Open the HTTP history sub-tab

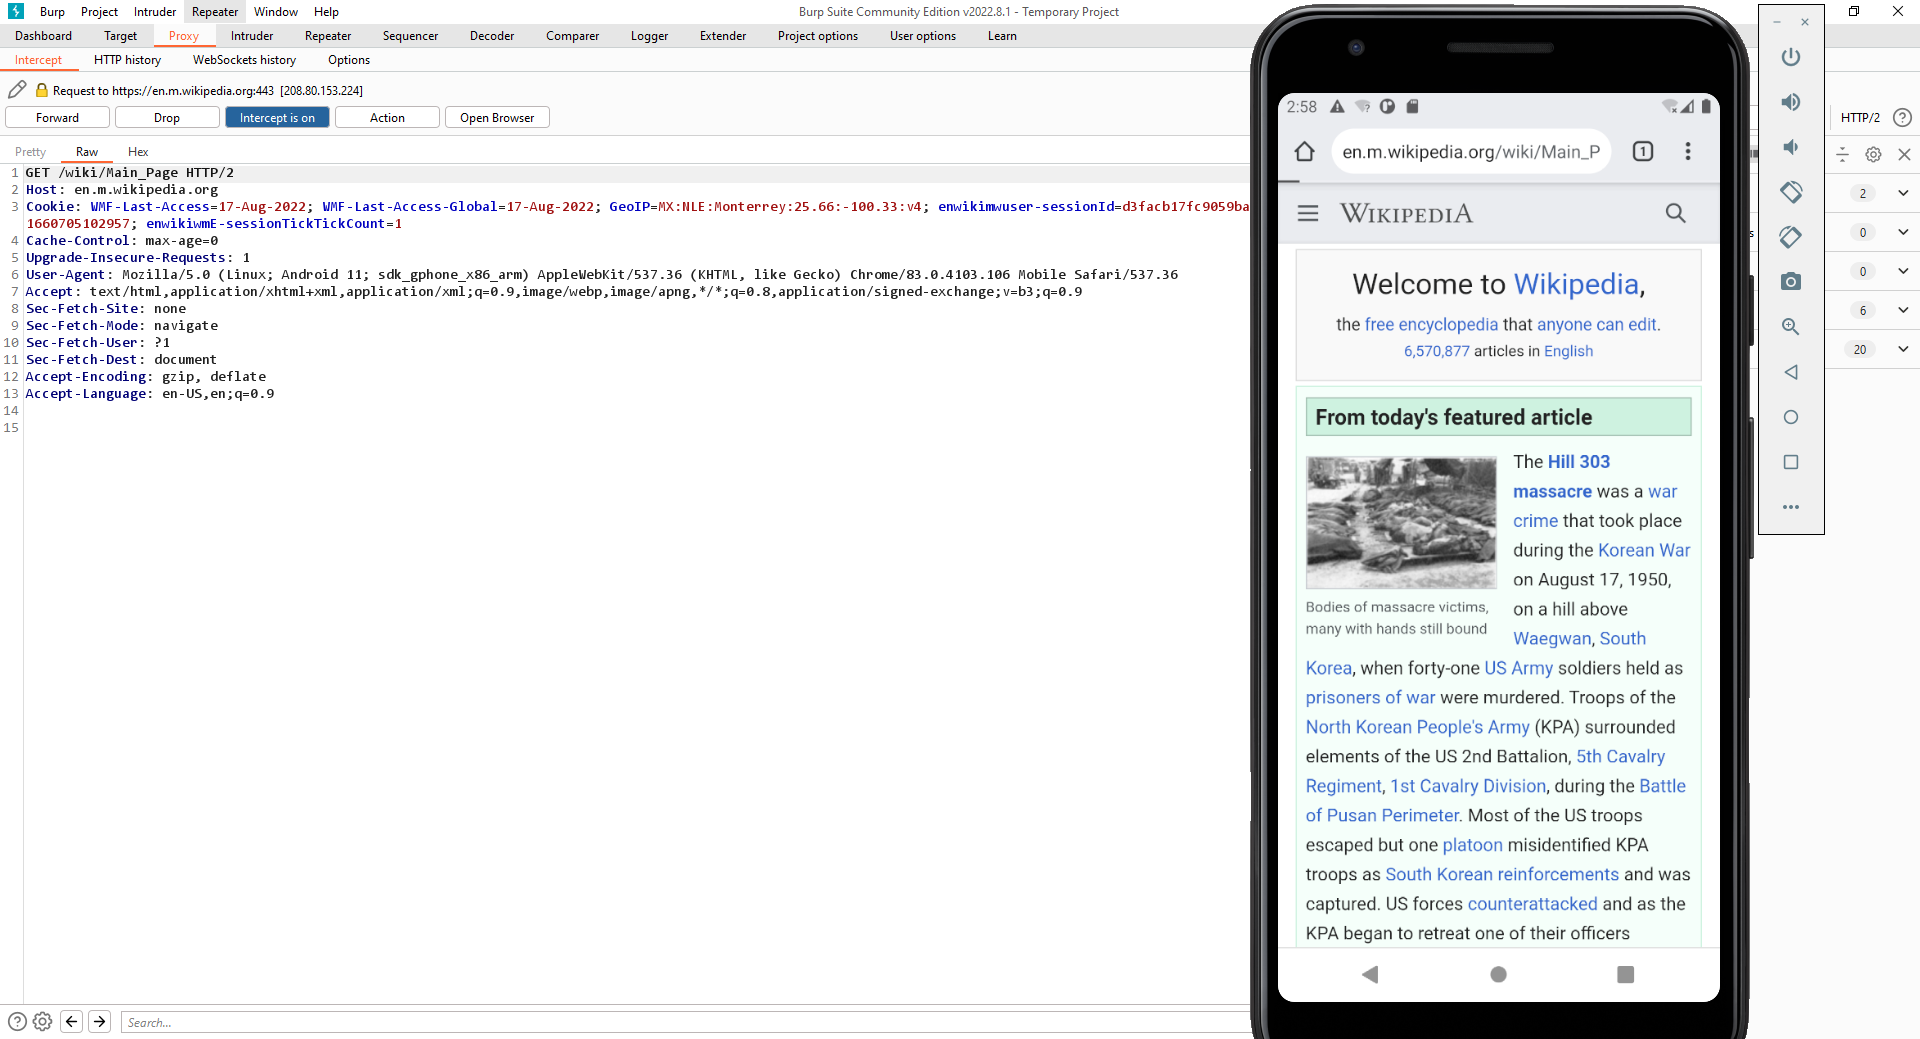(127, 60)
